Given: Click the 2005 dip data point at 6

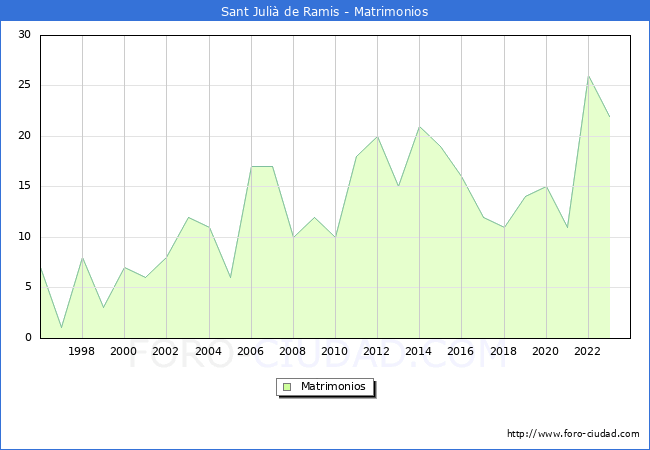Looking at the screenshot, I should tap(230, 278).
